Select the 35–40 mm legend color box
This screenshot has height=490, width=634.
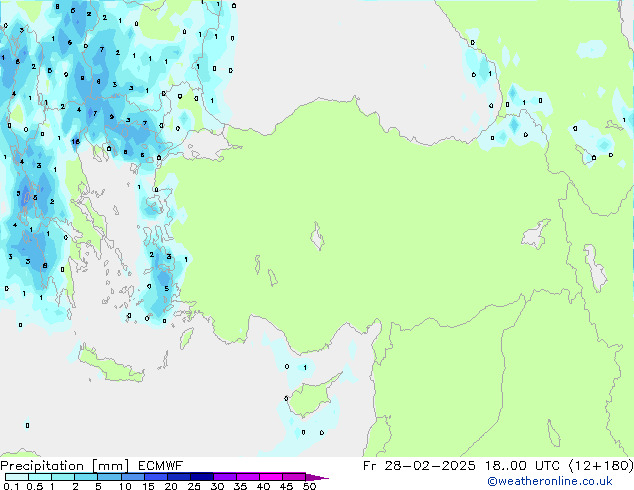pos(248,477)
